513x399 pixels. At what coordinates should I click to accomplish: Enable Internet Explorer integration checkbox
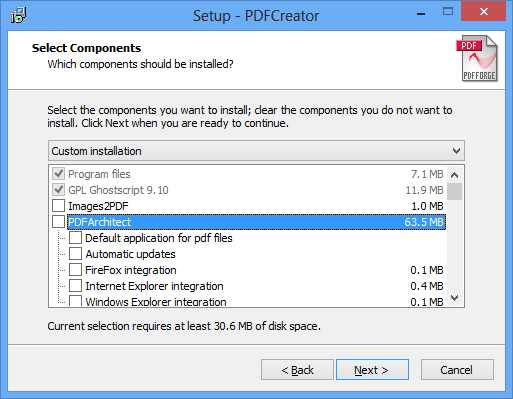(75, 286)
